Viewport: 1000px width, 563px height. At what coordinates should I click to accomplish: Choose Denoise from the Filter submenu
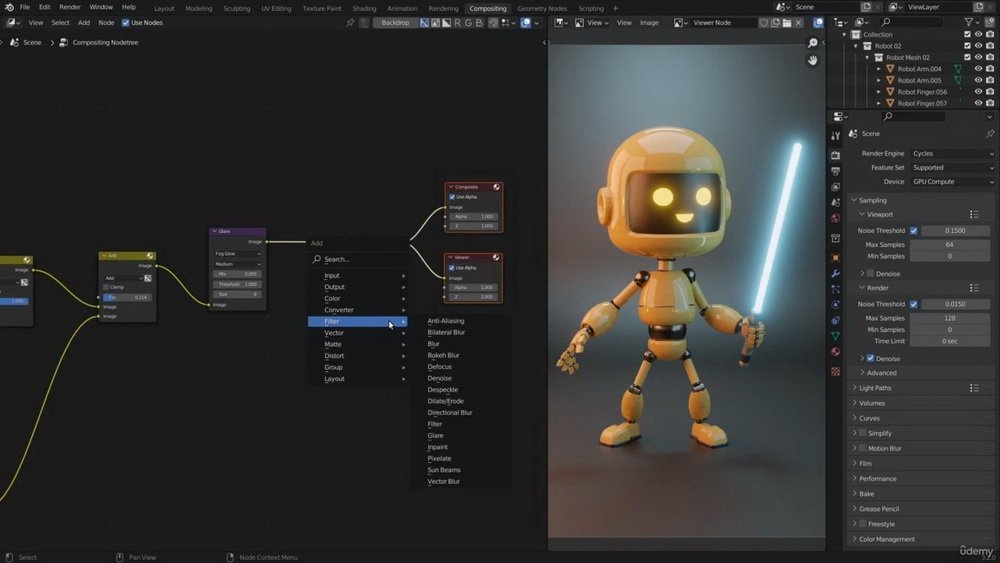(x=439, y=378)
